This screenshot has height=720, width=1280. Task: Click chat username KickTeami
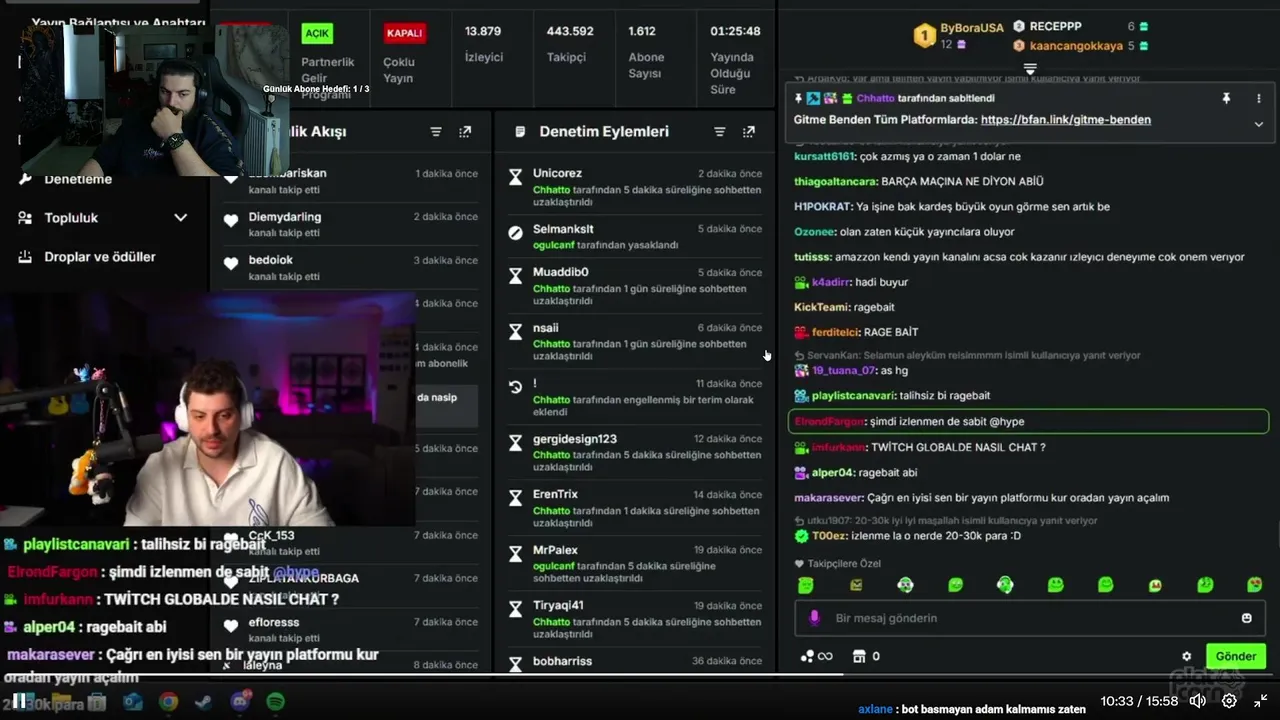click(x=822, y=307)
